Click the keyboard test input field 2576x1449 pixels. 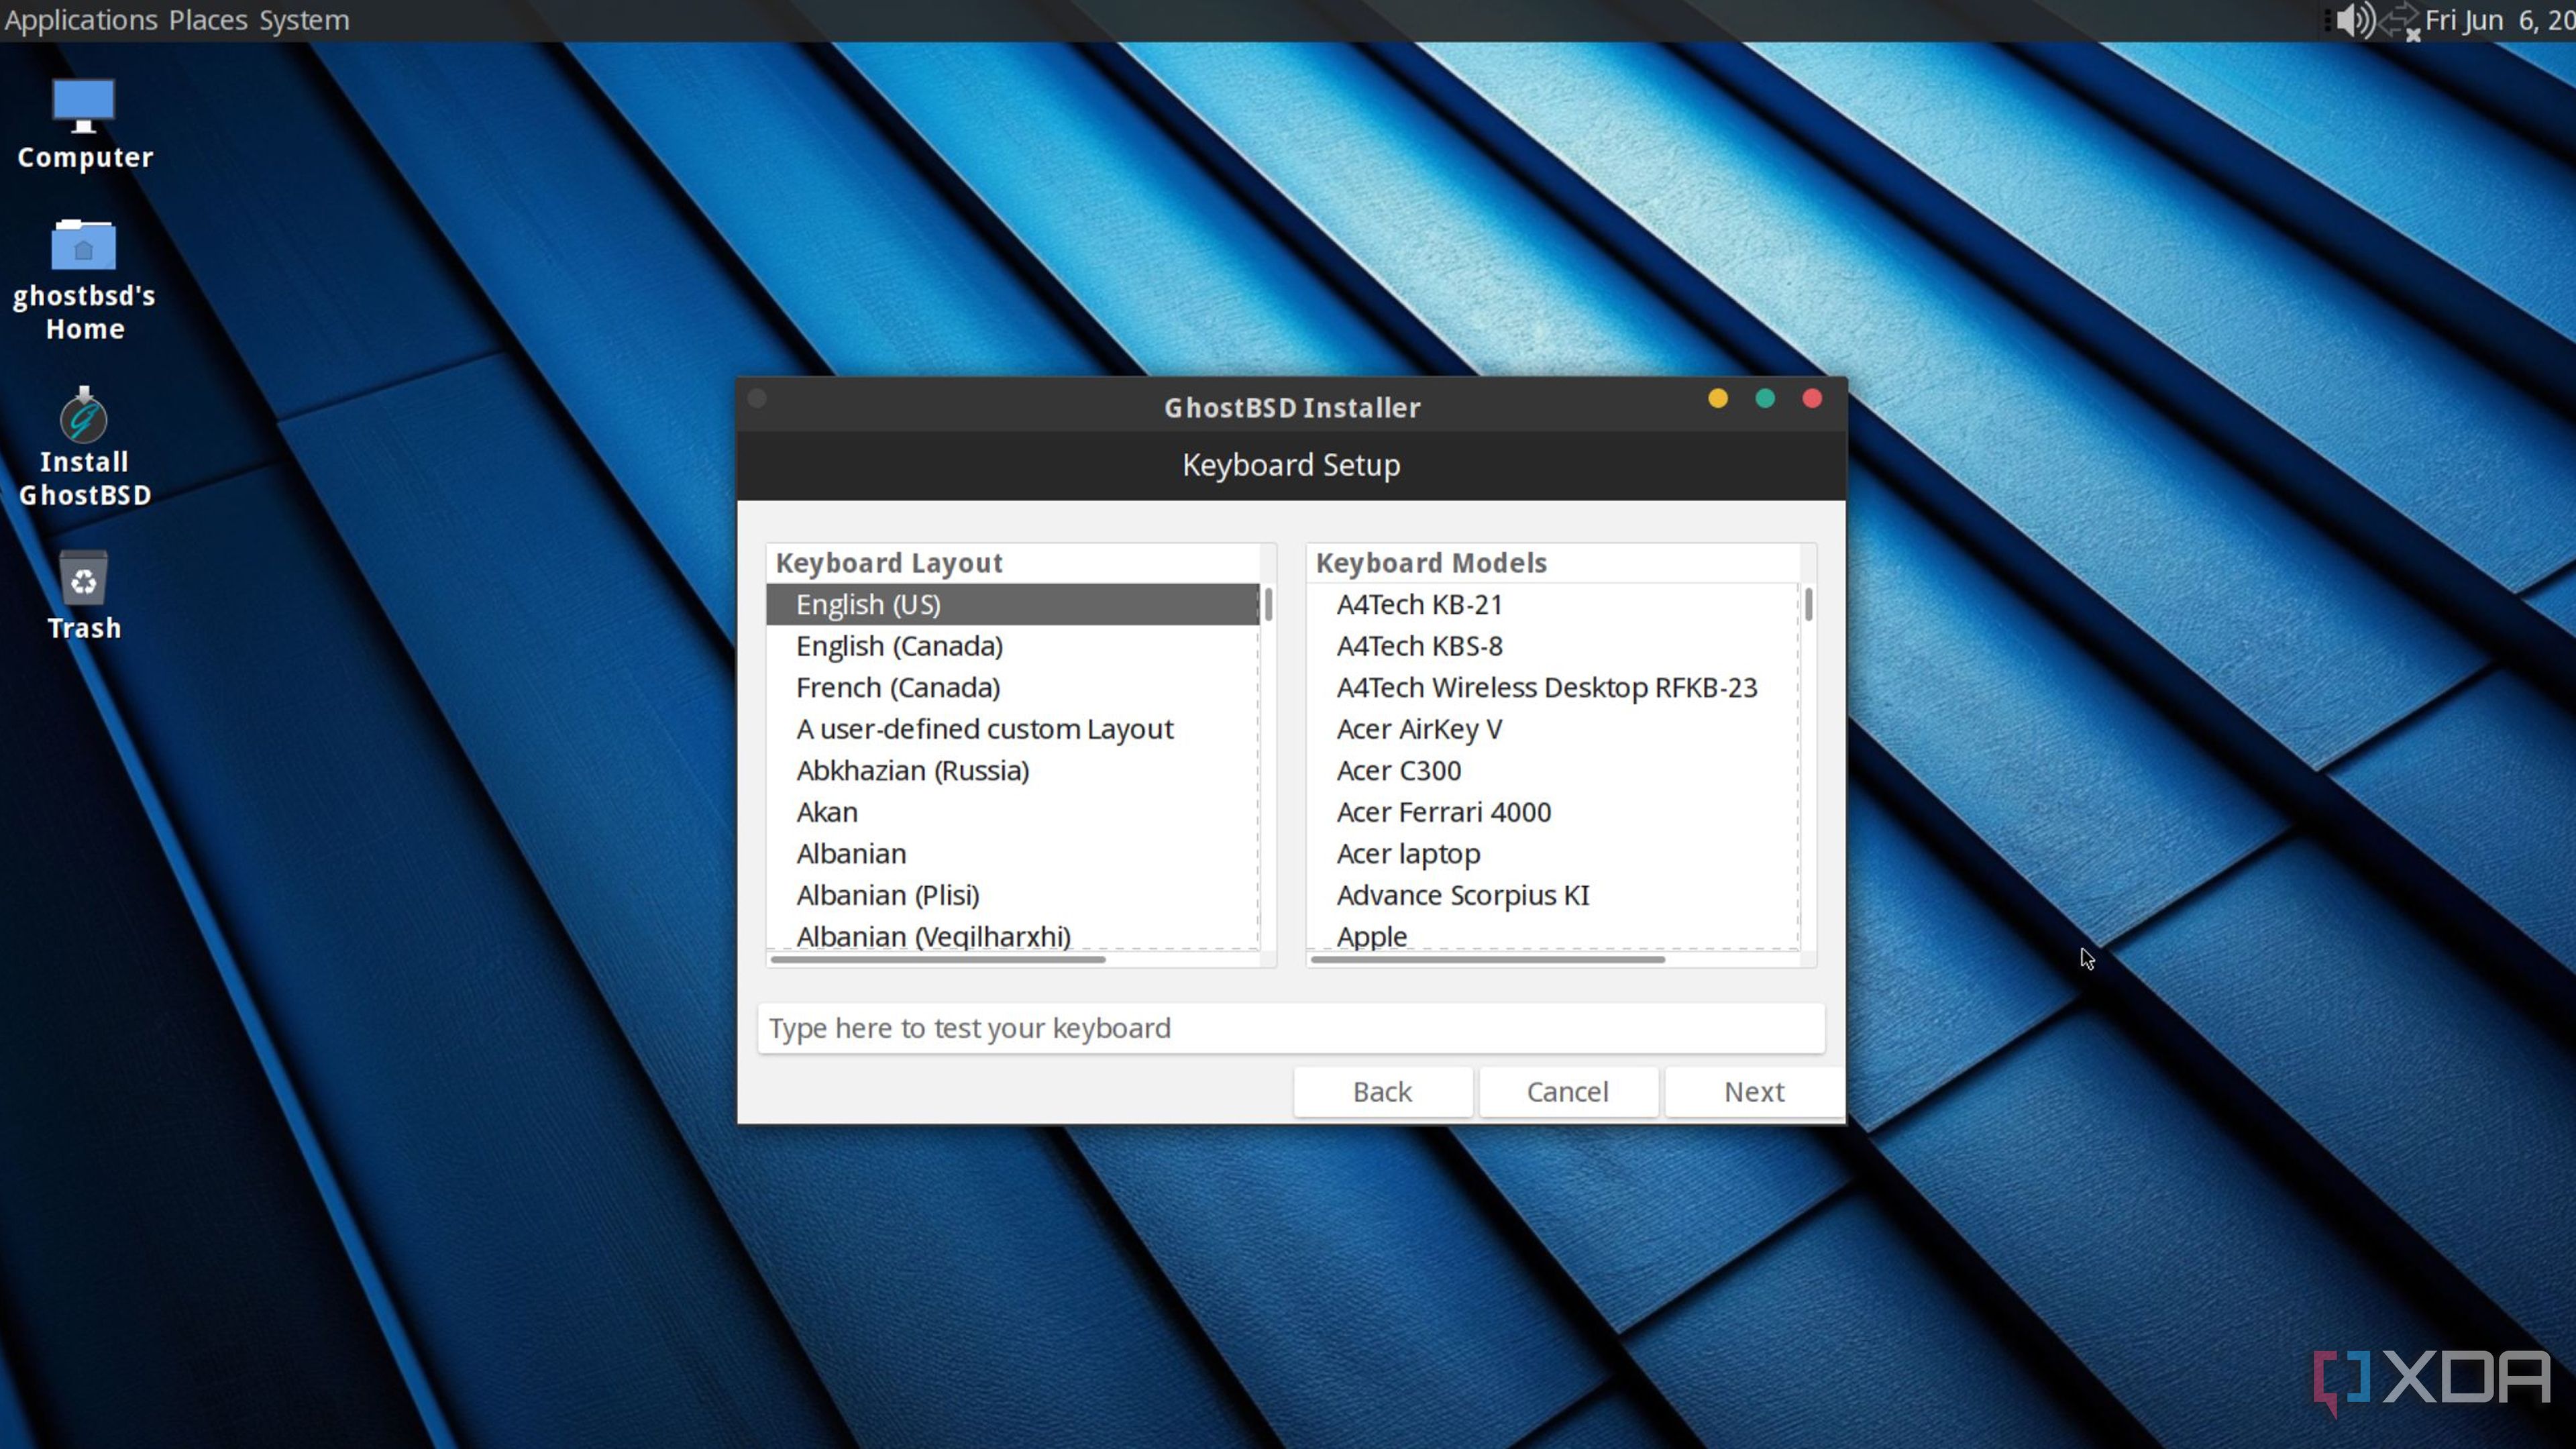pos(1290,1028)
